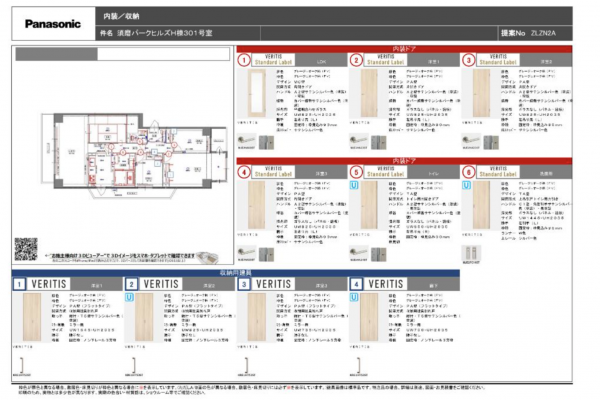Viewport: 600px width, 400px height.
Task: Select the blue square number 1 storage badge
Action: pos(19,284)
